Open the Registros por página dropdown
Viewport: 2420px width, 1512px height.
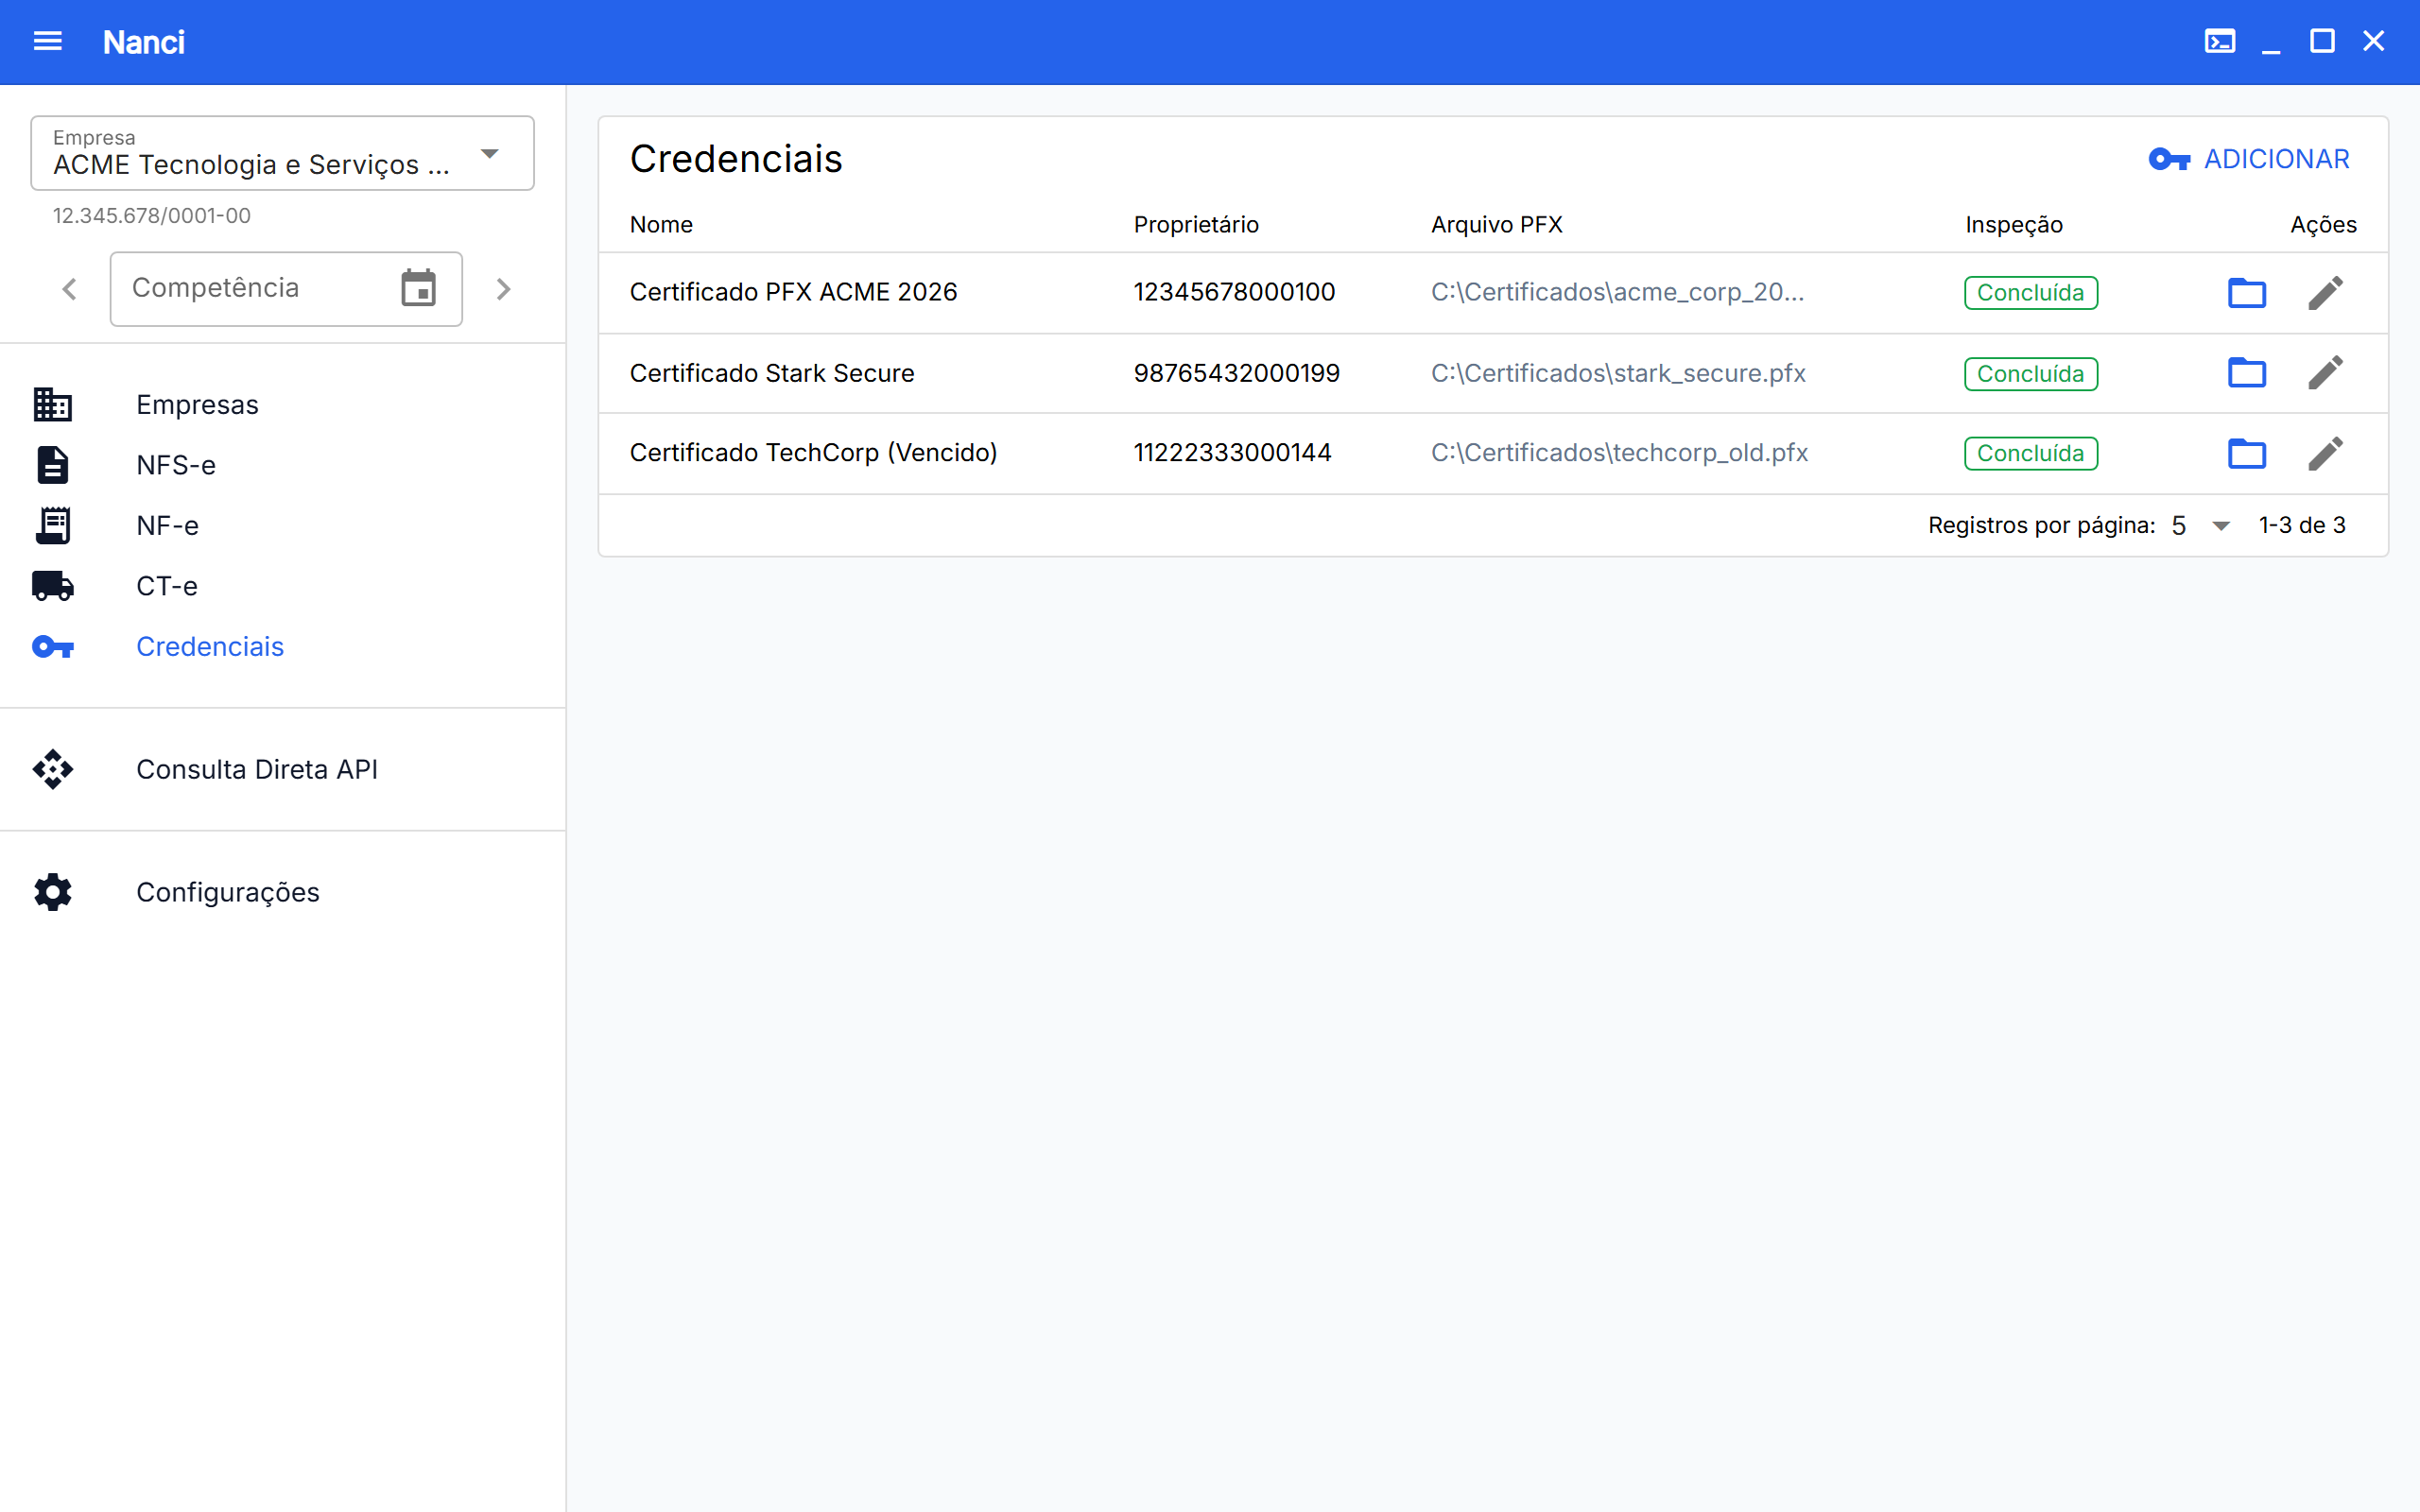[x=2200, y=525]
